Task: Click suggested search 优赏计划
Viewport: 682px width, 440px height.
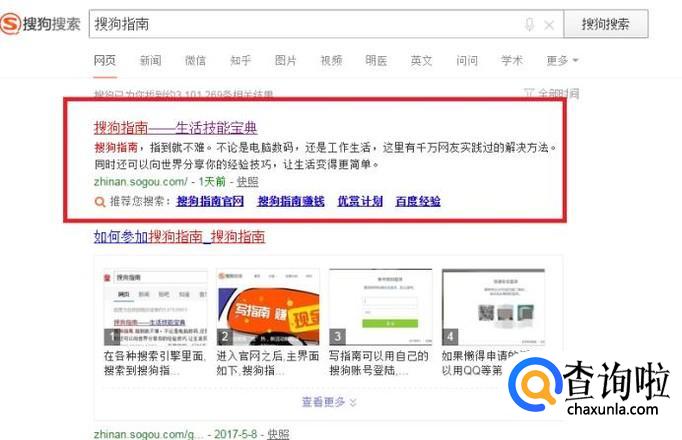Action: 360,201
